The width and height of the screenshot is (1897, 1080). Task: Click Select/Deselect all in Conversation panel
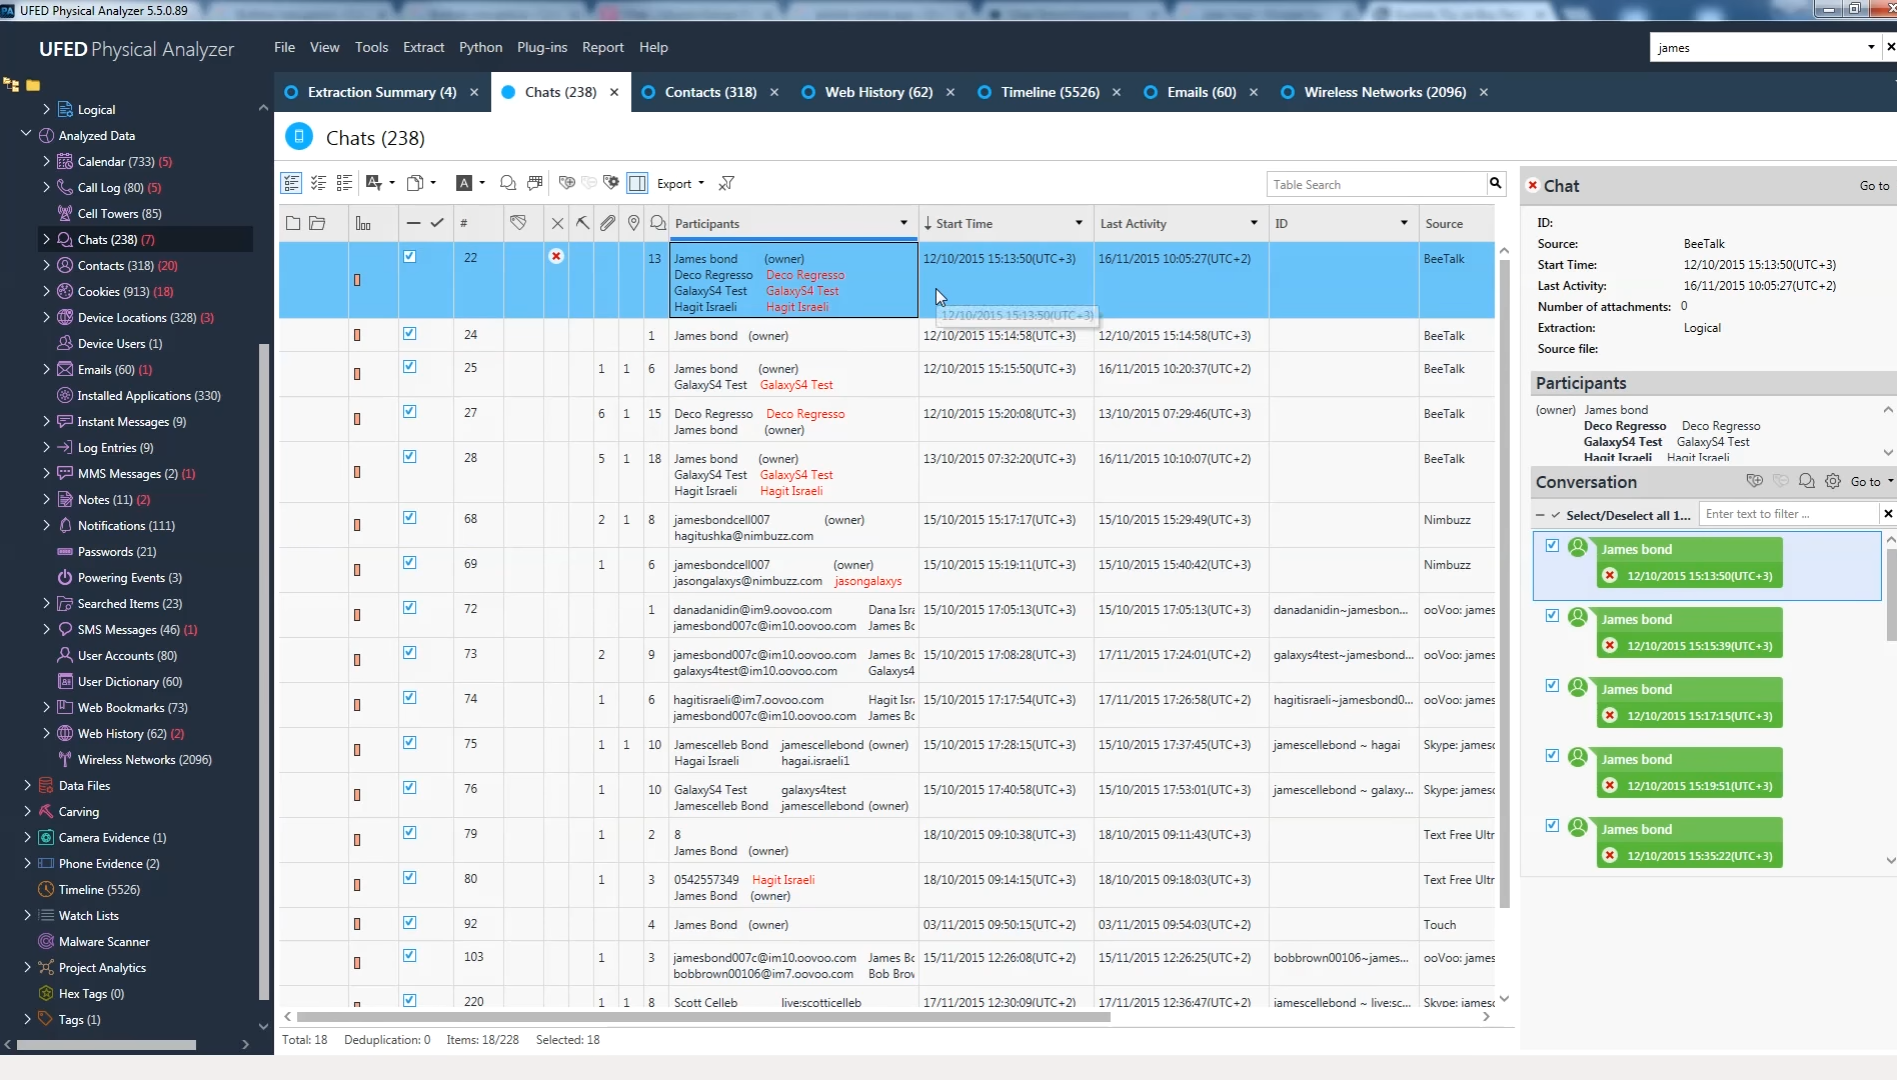[x=1627, y=515]
